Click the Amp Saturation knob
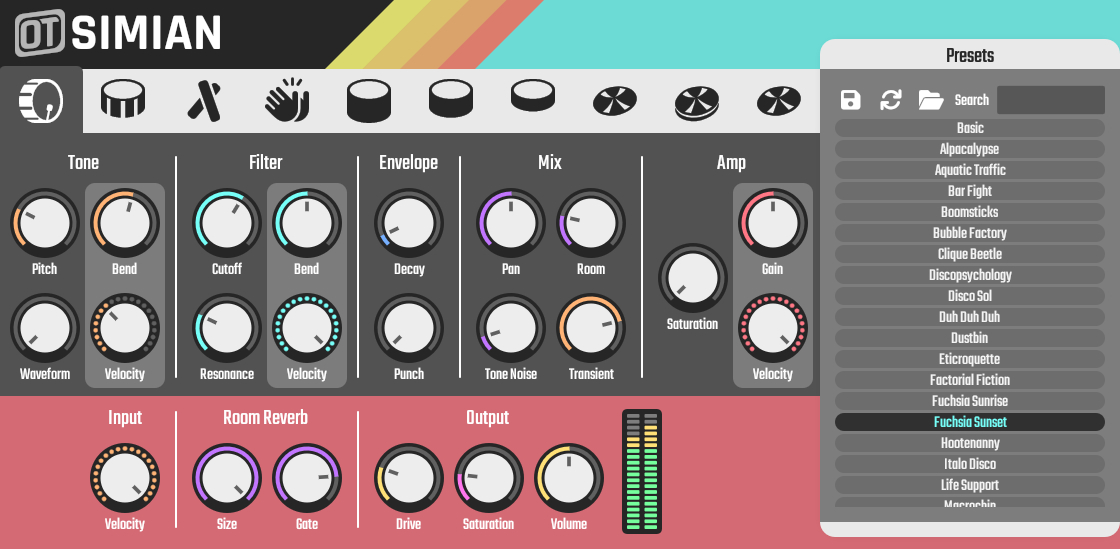Viewport: 1120px width, 549px height. click(693, 278)
